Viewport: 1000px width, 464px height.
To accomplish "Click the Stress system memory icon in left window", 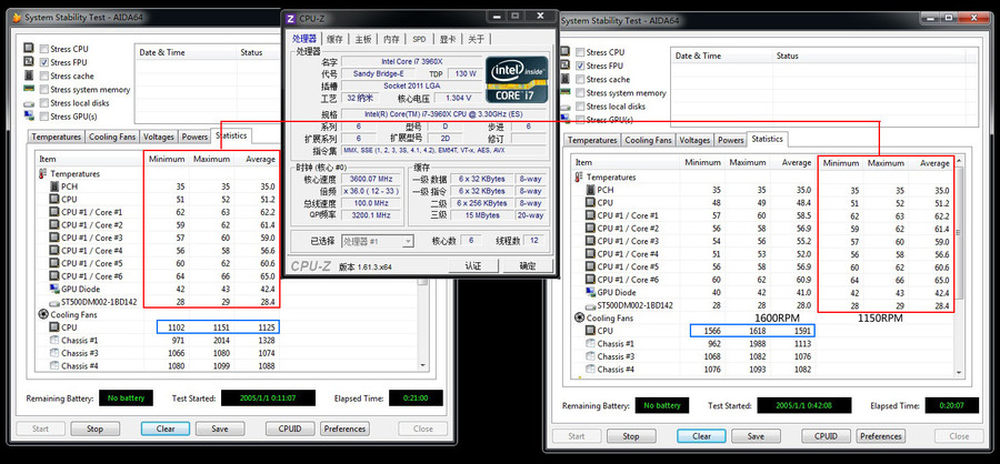I will pyautogui.click(x=29, y=89).
